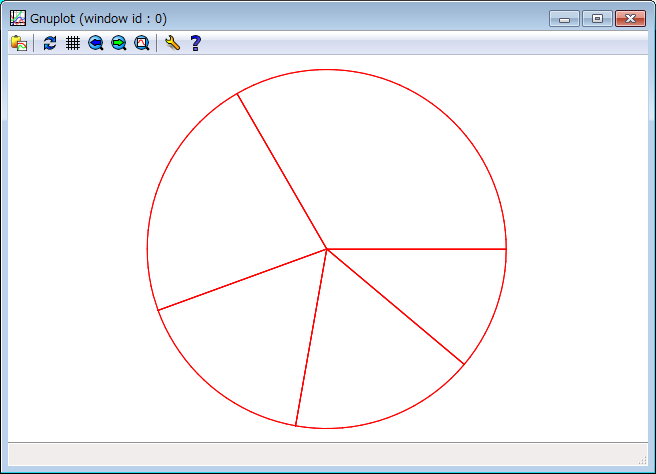The width and height of the screenshot is (656, 474).
Task: Close the Gnuplot window
Action: 630,19
